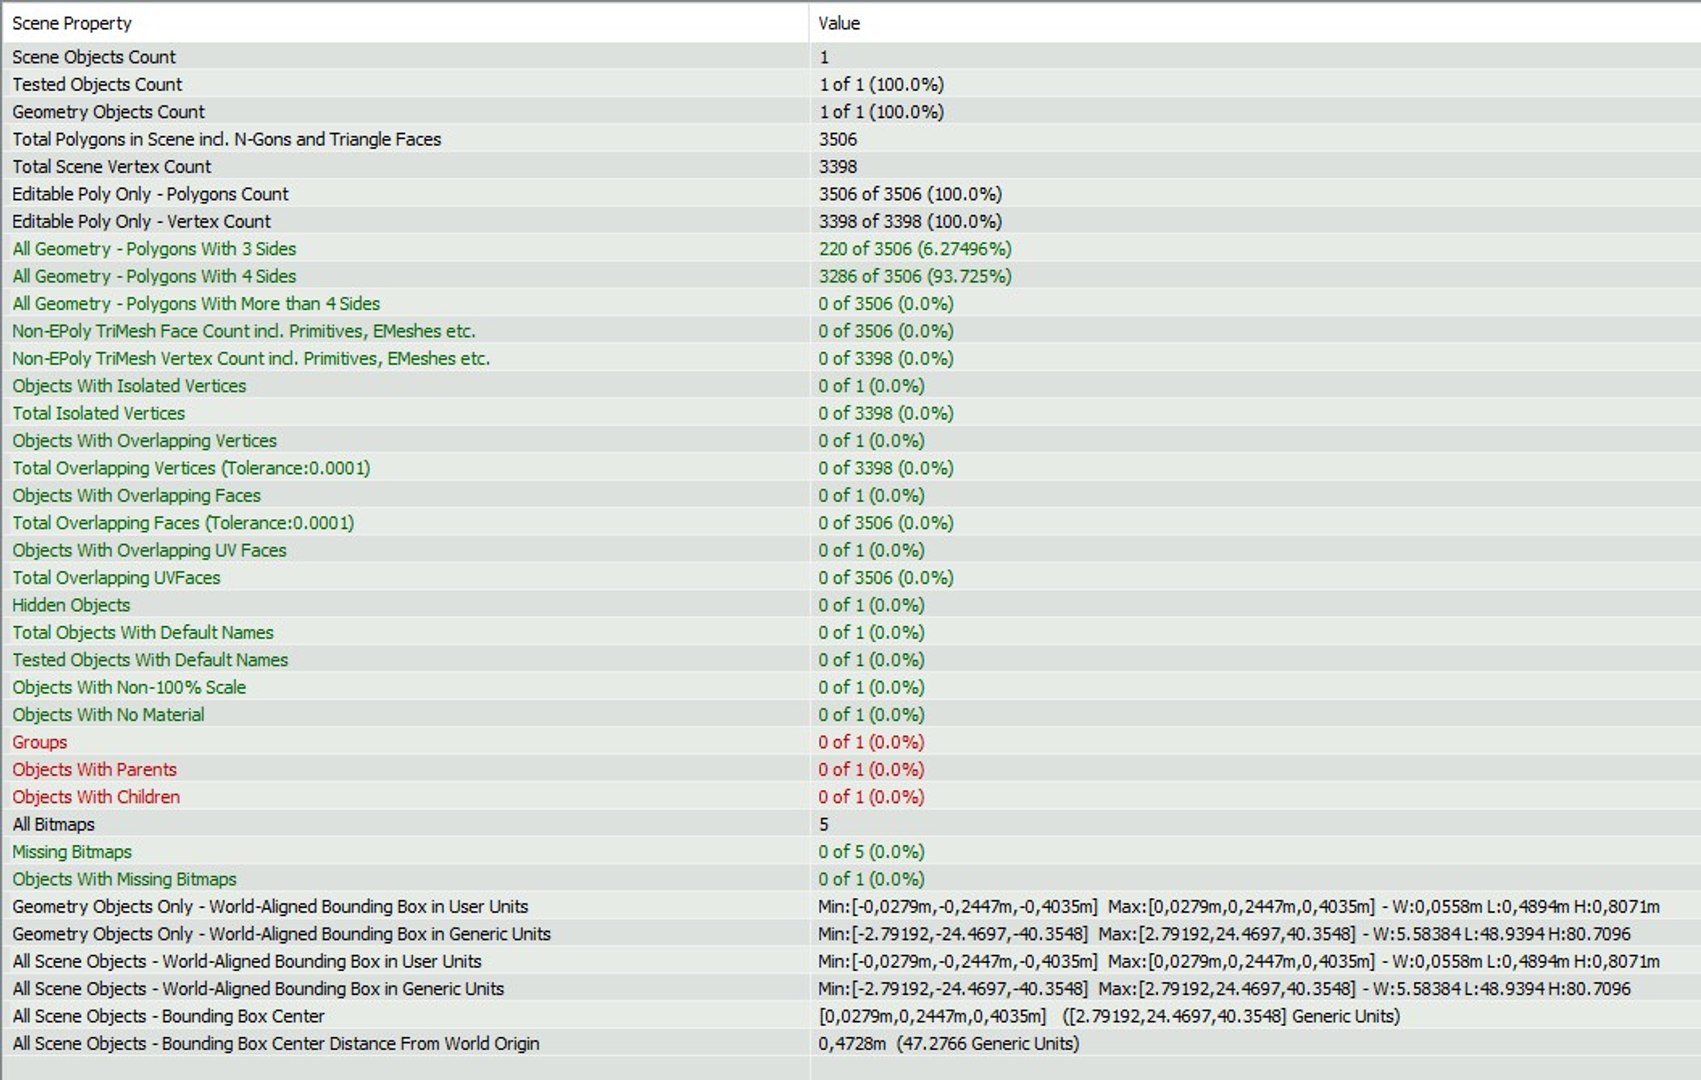Select Objects With Isolated Vertices row
This screenshot has height=1080, width=1701.
[850, 386]
